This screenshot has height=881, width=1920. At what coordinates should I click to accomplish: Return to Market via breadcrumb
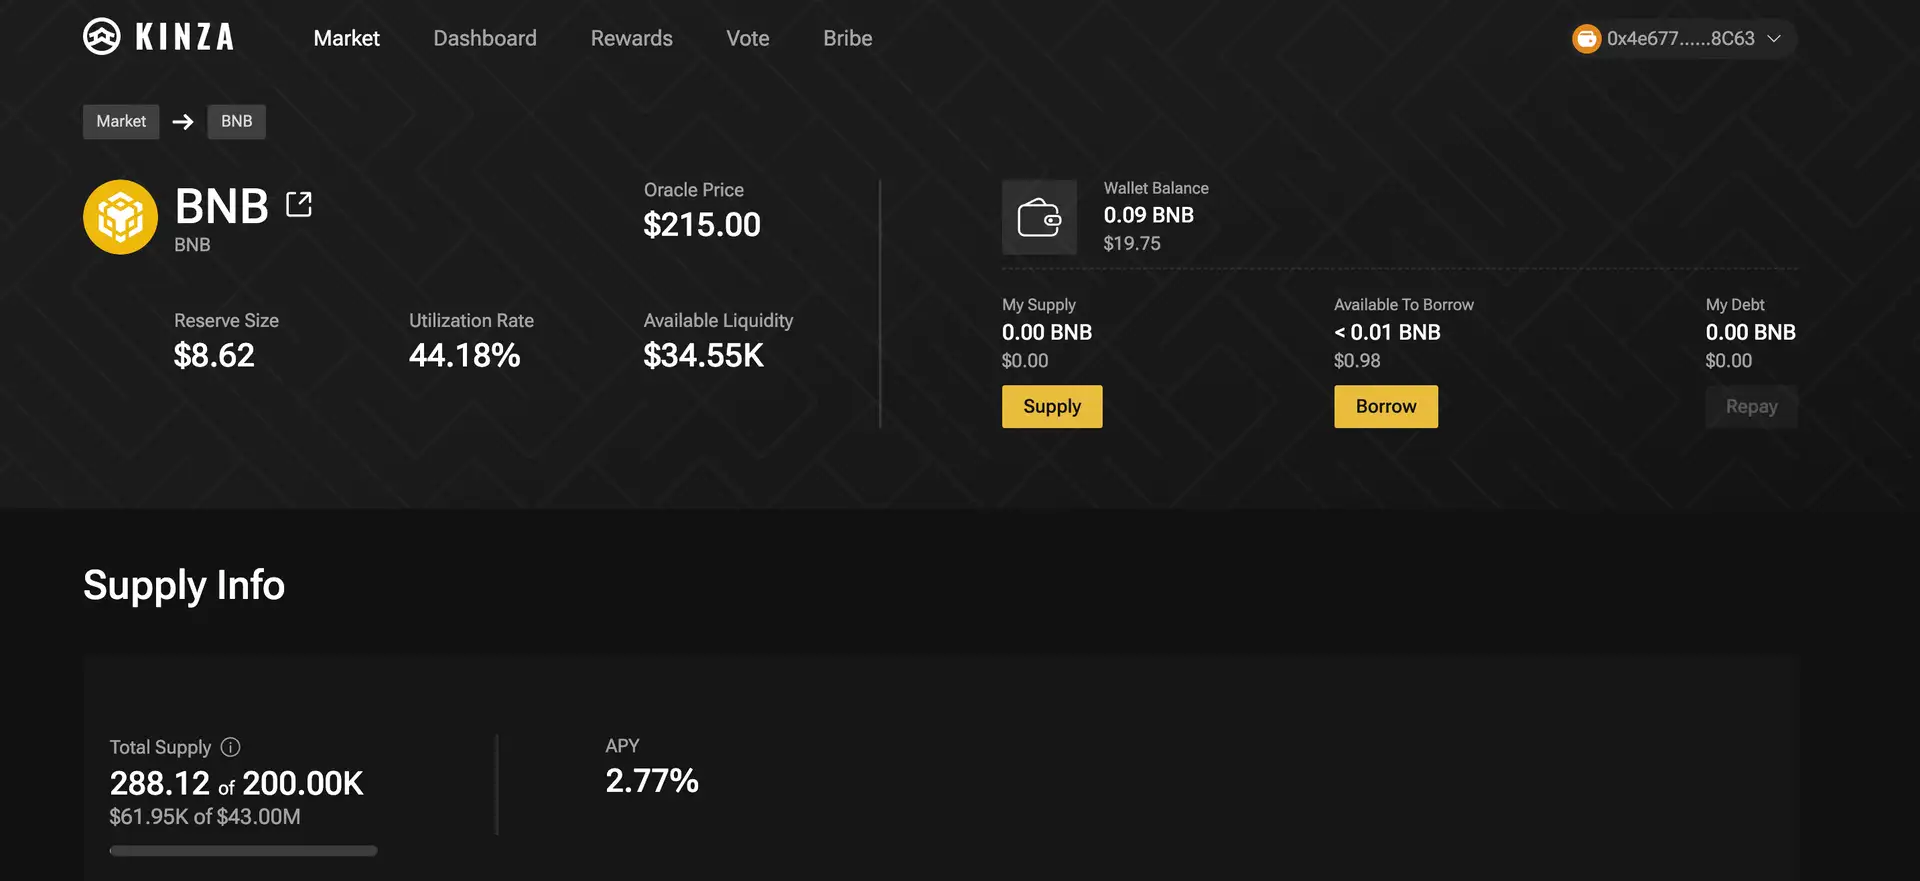point(121,122)
